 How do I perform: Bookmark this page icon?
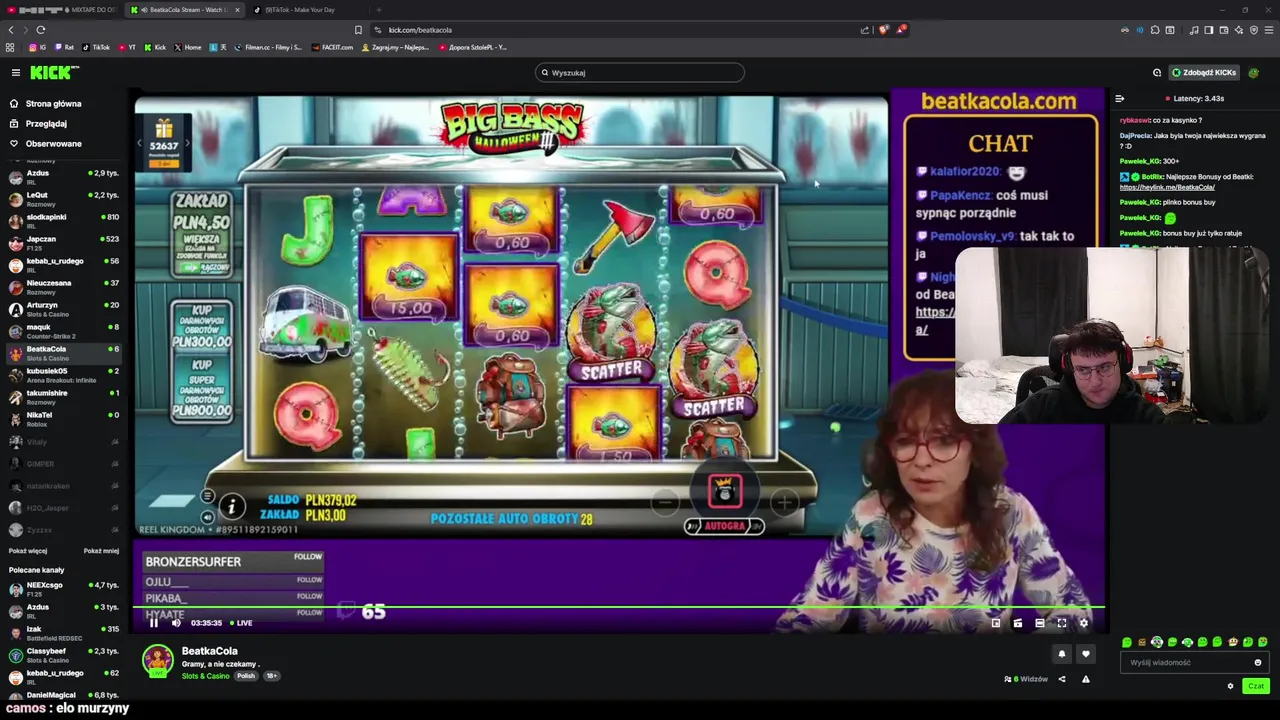tap(358, 30)
